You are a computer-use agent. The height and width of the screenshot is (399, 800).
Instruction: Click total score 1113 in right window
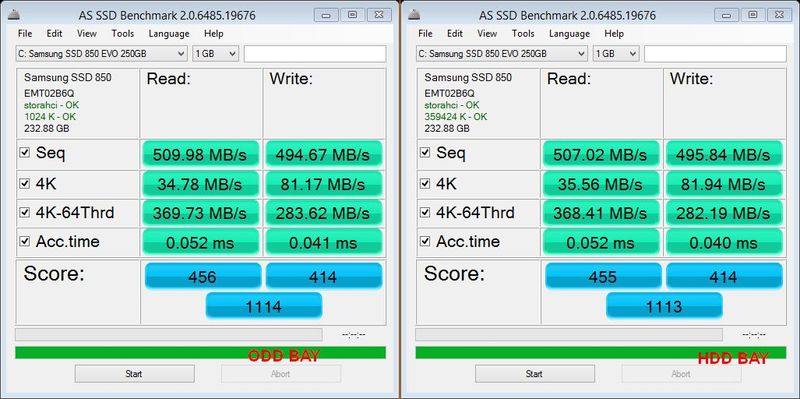(664, 306)
